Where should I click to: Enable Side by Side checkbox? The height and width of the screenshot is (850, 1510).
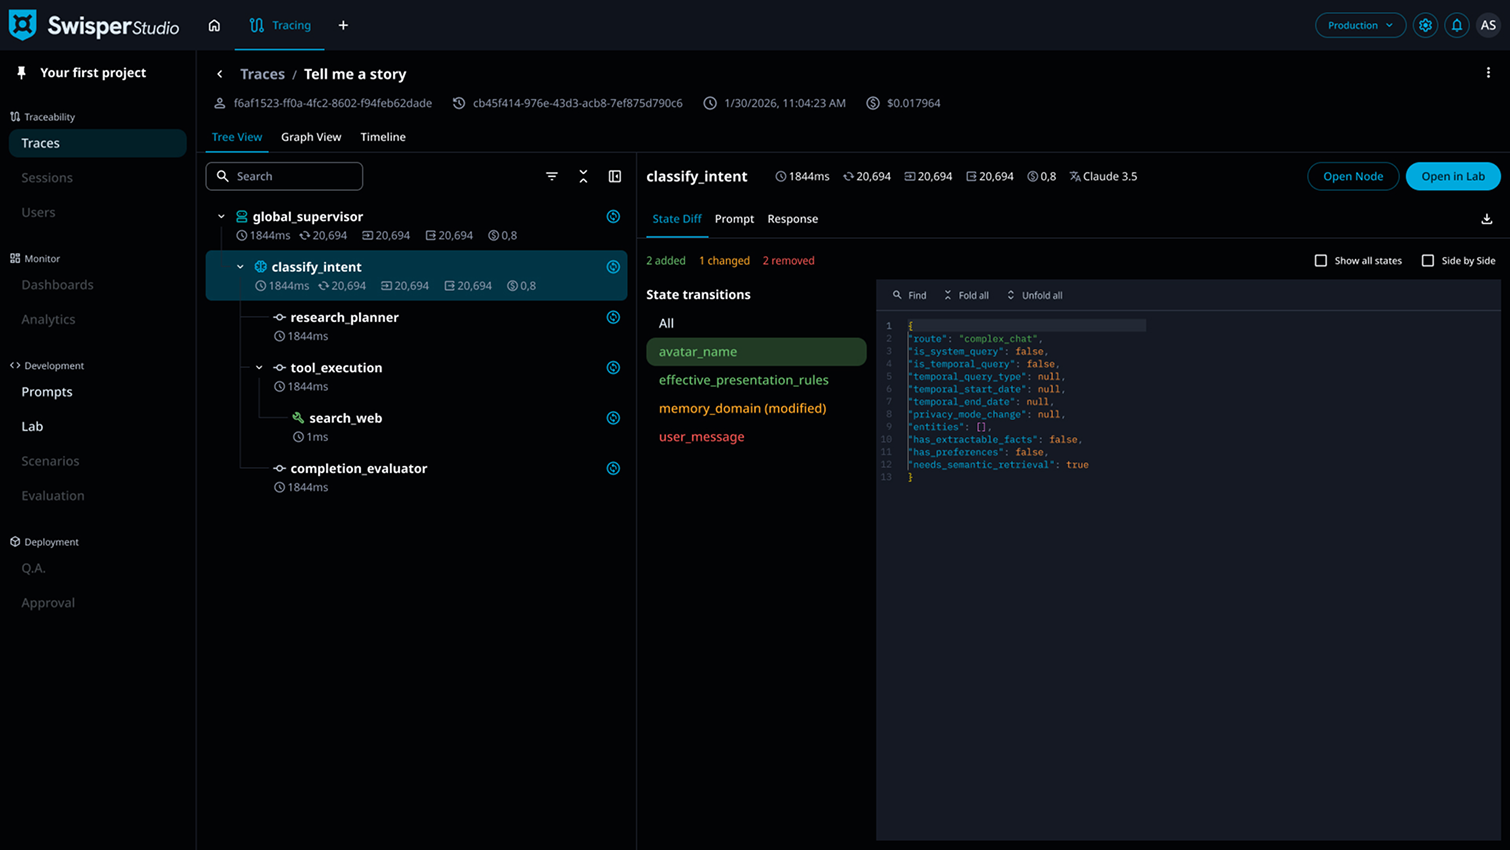1427,261
